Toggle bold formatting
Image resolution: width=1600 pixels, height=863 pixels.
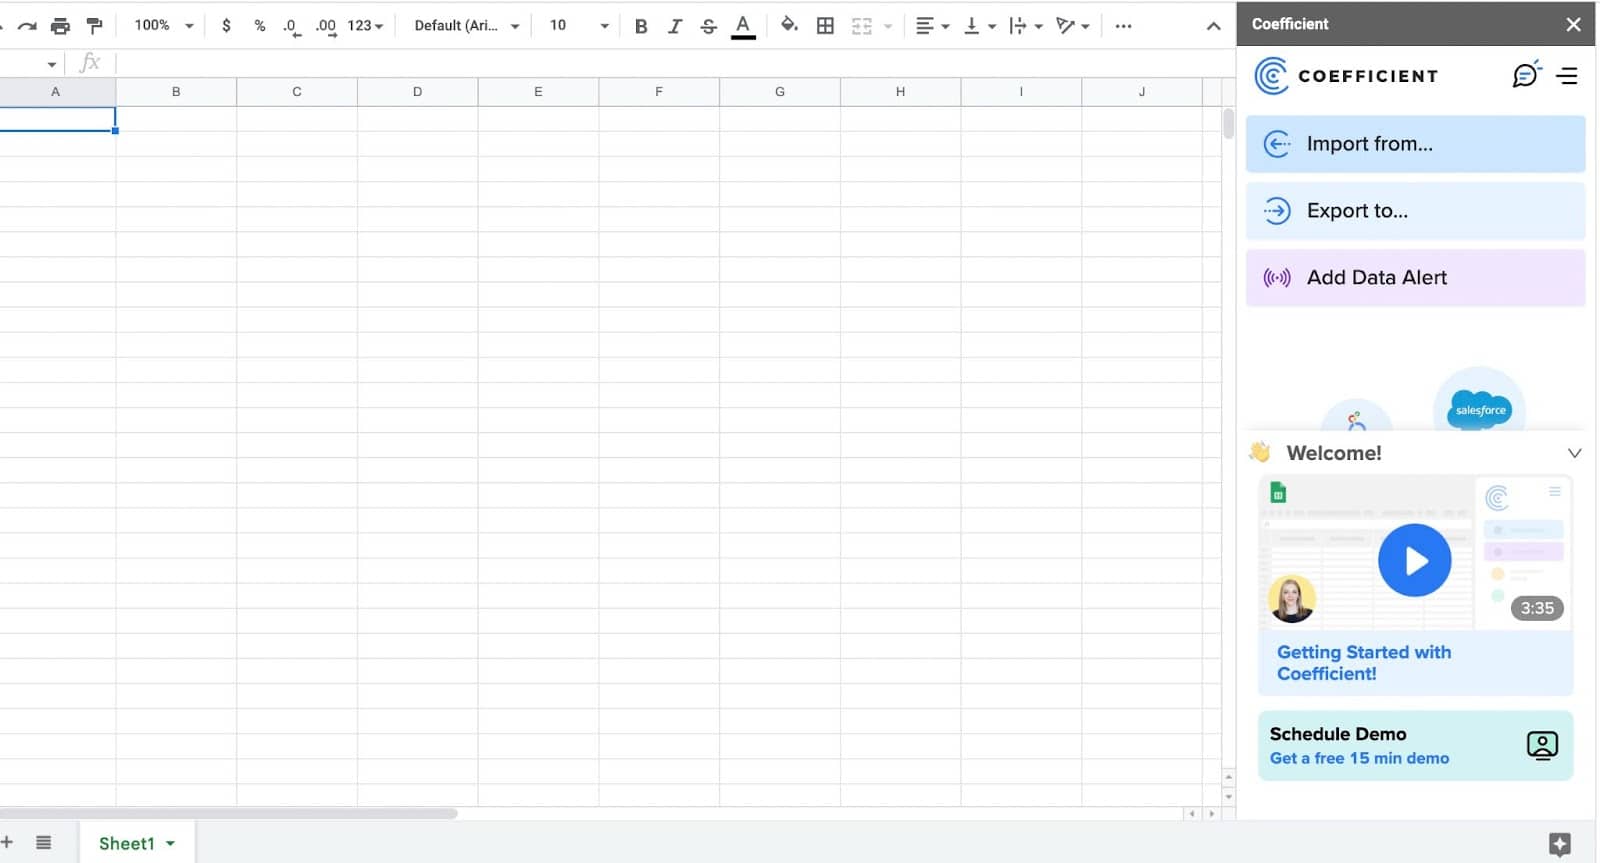641,26
